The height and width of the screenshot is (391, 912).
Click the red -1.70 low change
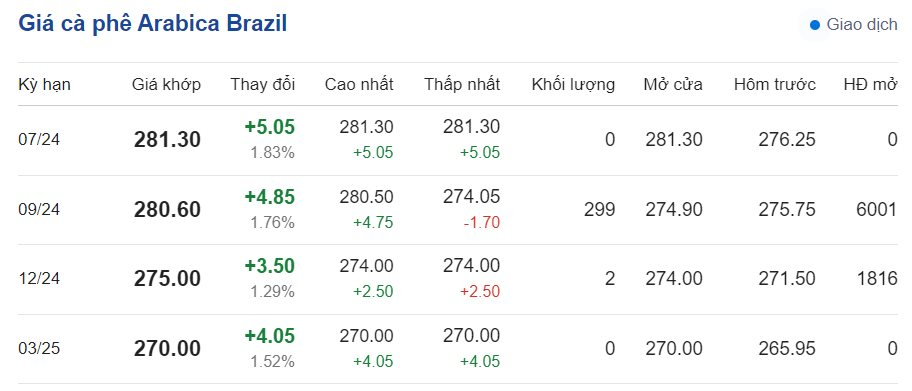point(482,222)
